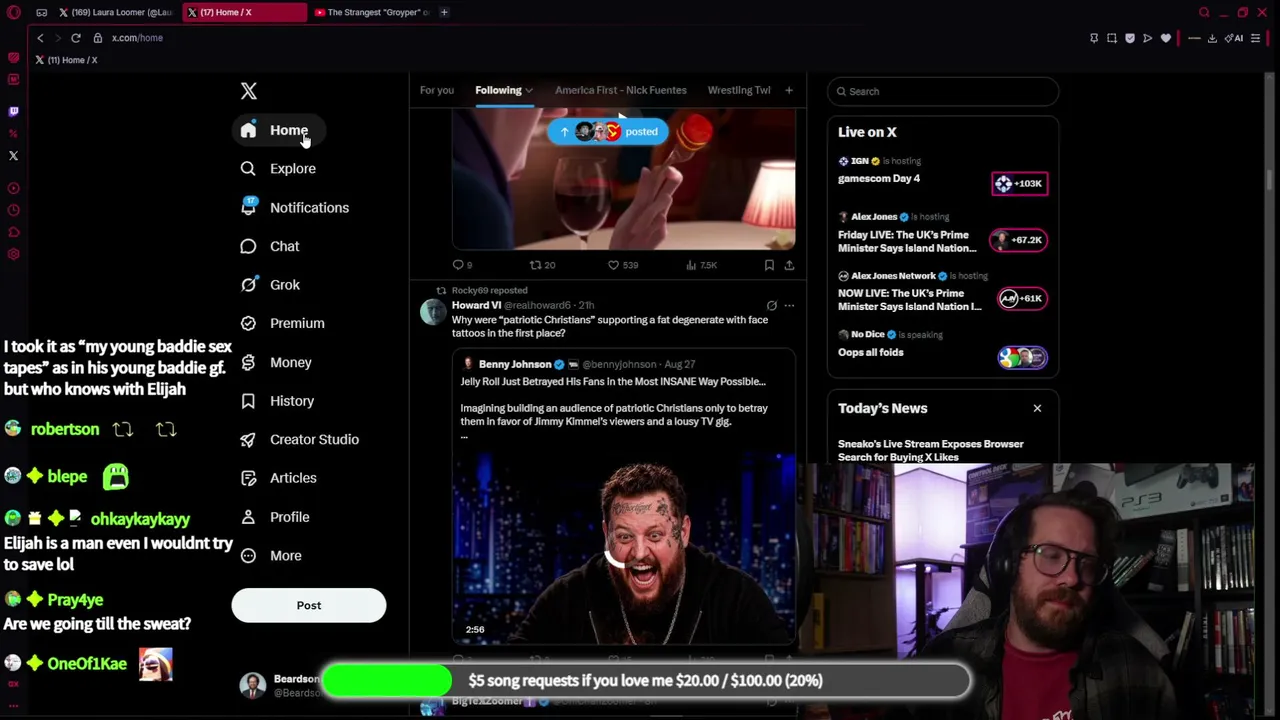Image resolution: width=1280 pixels, height=720 pixels.
Task: Open Howard VI's profile avatar
Action: pyautogui.click(x=433, y=312)
